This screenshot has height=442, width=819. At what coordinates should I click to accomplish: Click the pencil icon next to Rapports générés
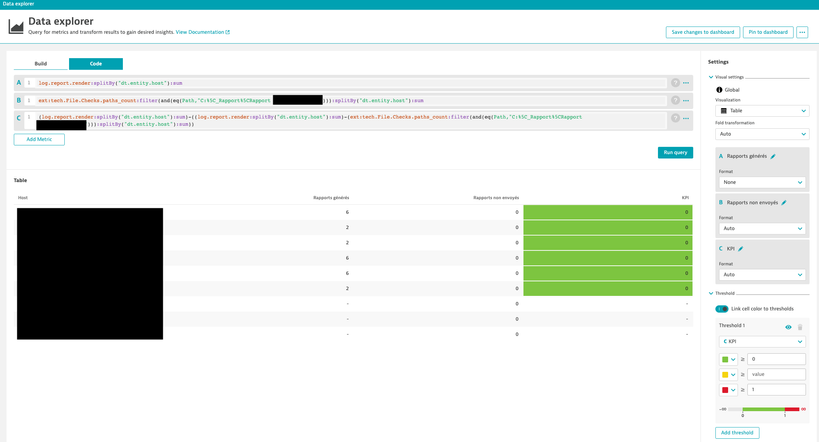(773, 156)
